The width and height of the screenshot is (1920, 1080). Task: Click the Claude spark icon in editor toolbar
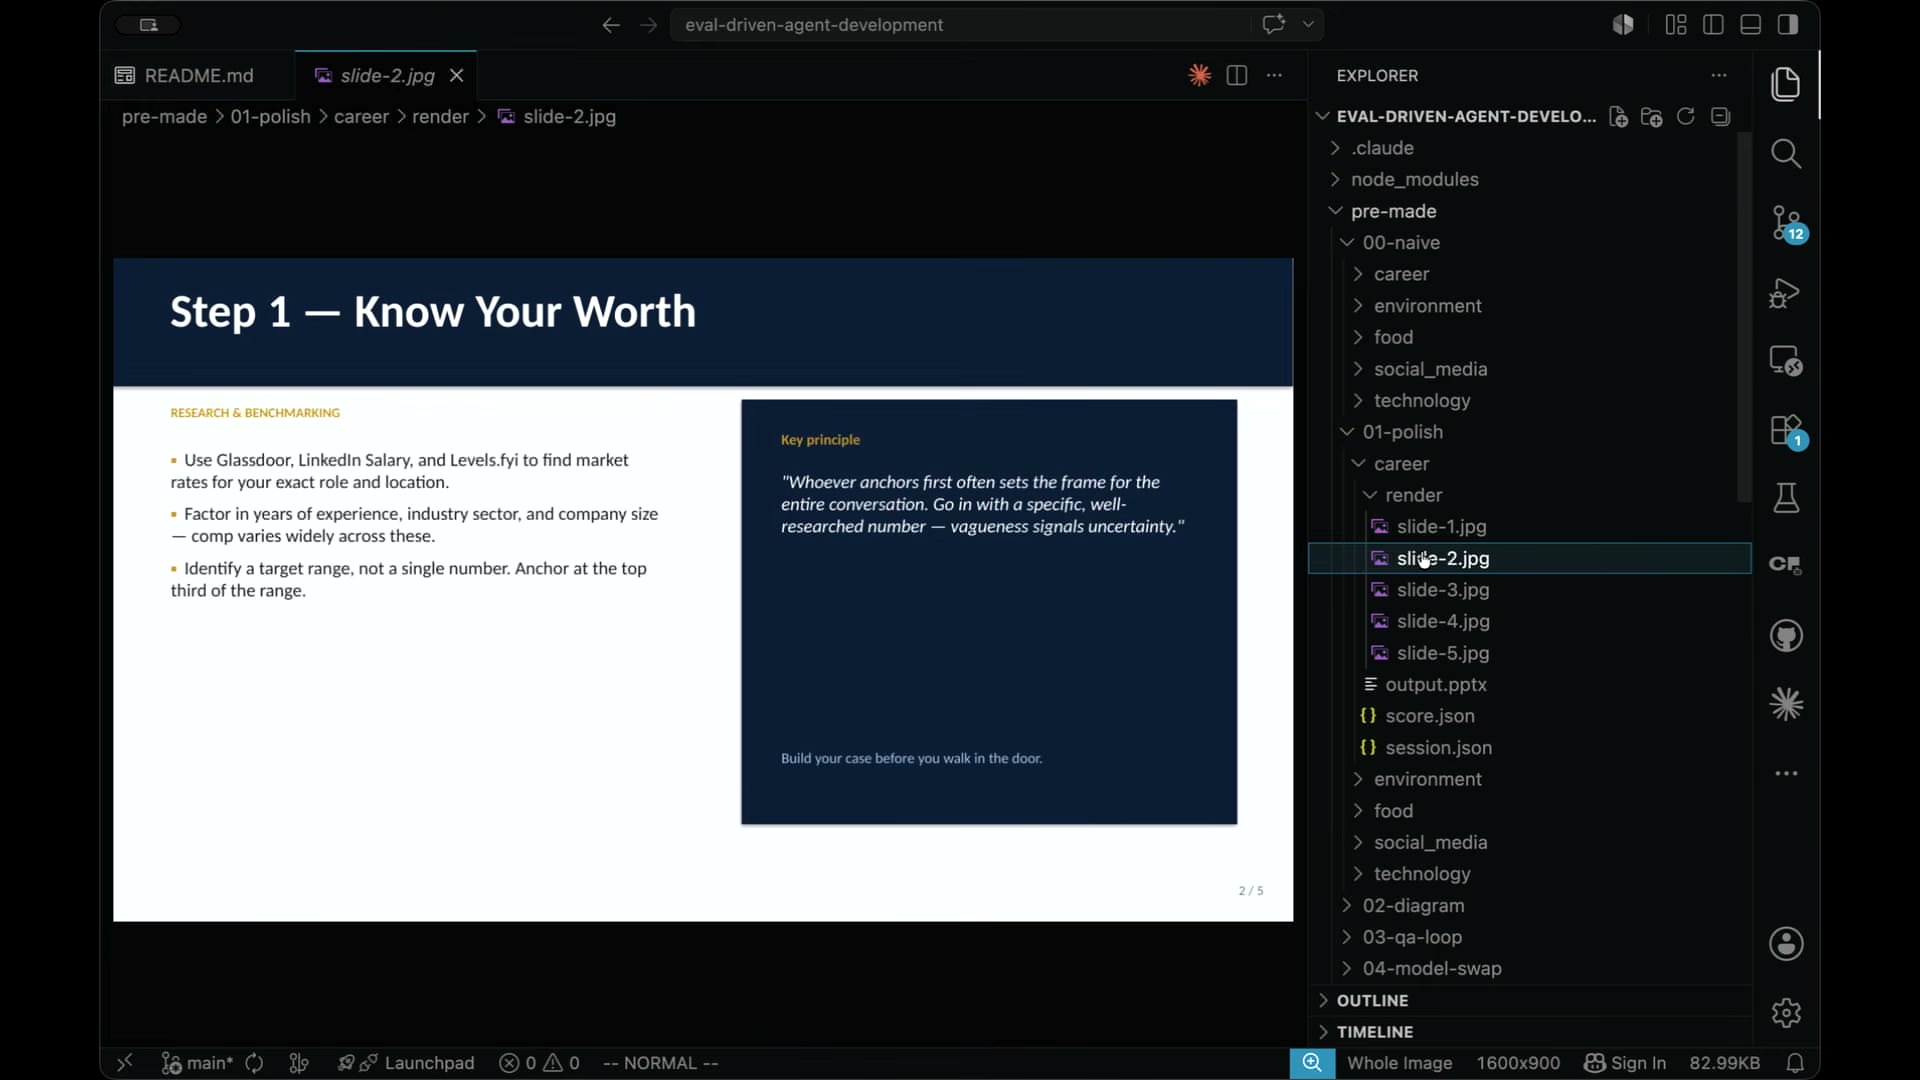coord(1199,75)
